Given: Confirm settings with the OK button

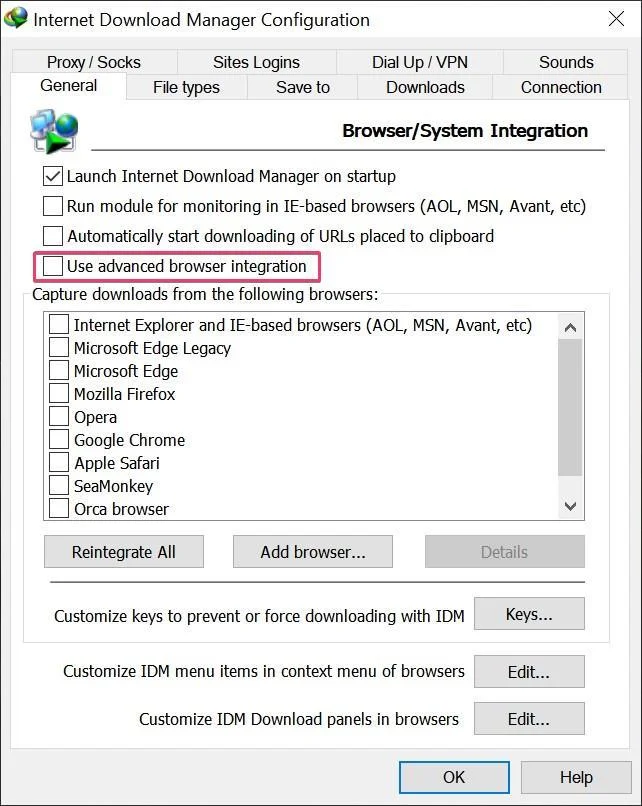Looking at the screenshot, I should click(454, 777).
